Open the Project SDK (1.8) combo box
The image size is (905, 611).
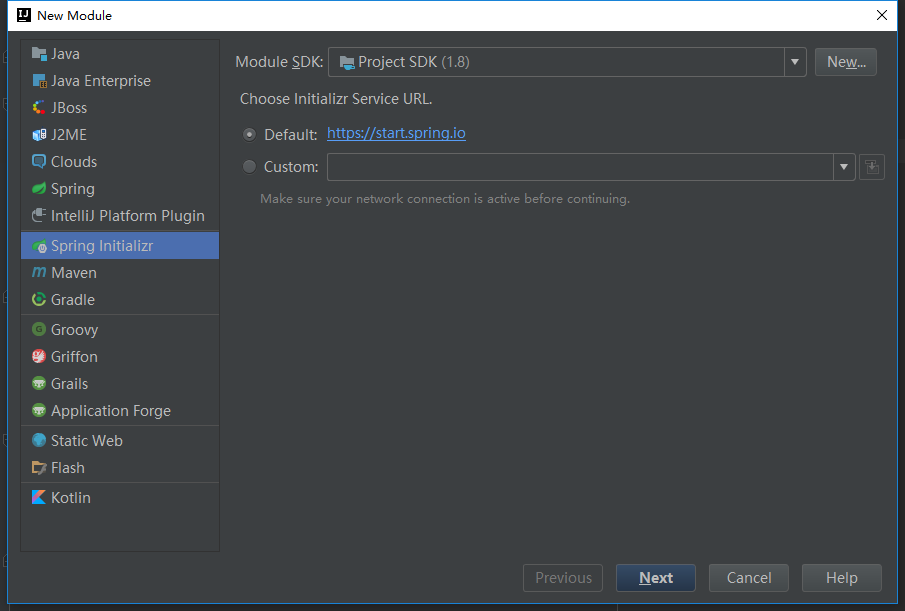[567, 62]
